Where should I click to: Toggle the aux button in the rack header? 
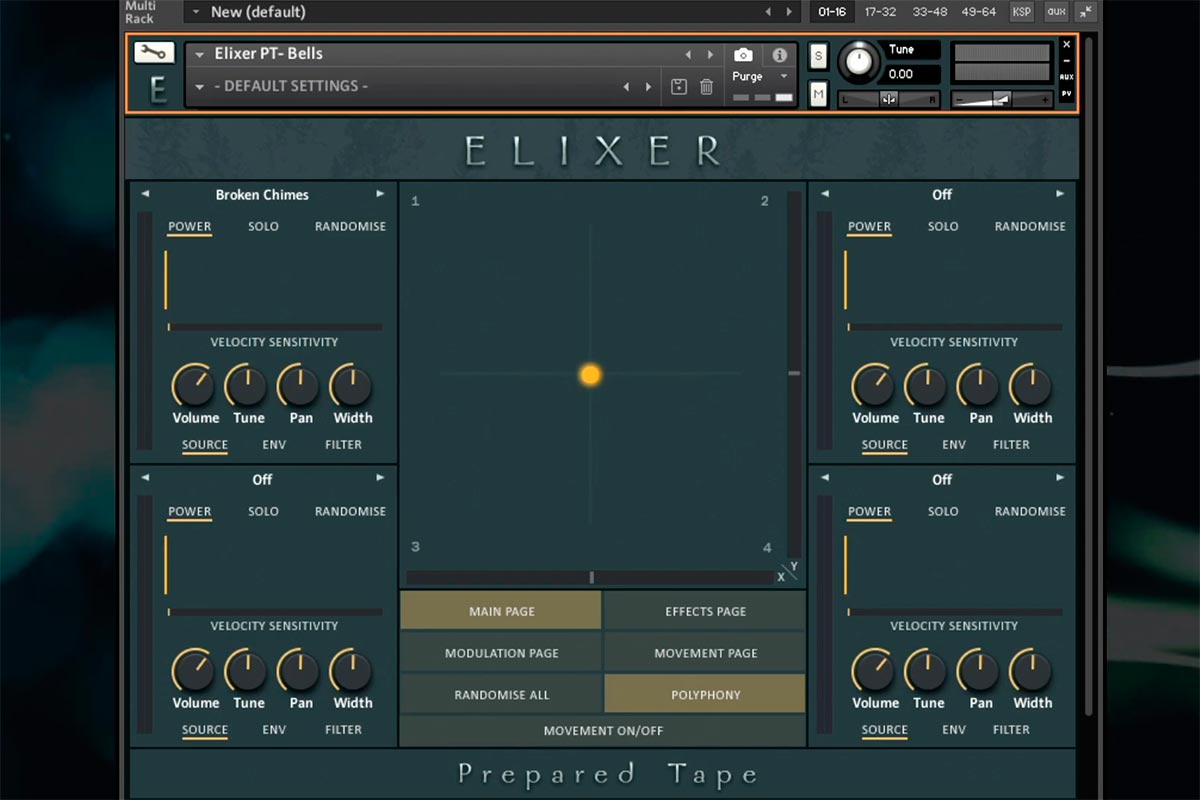1056,12
